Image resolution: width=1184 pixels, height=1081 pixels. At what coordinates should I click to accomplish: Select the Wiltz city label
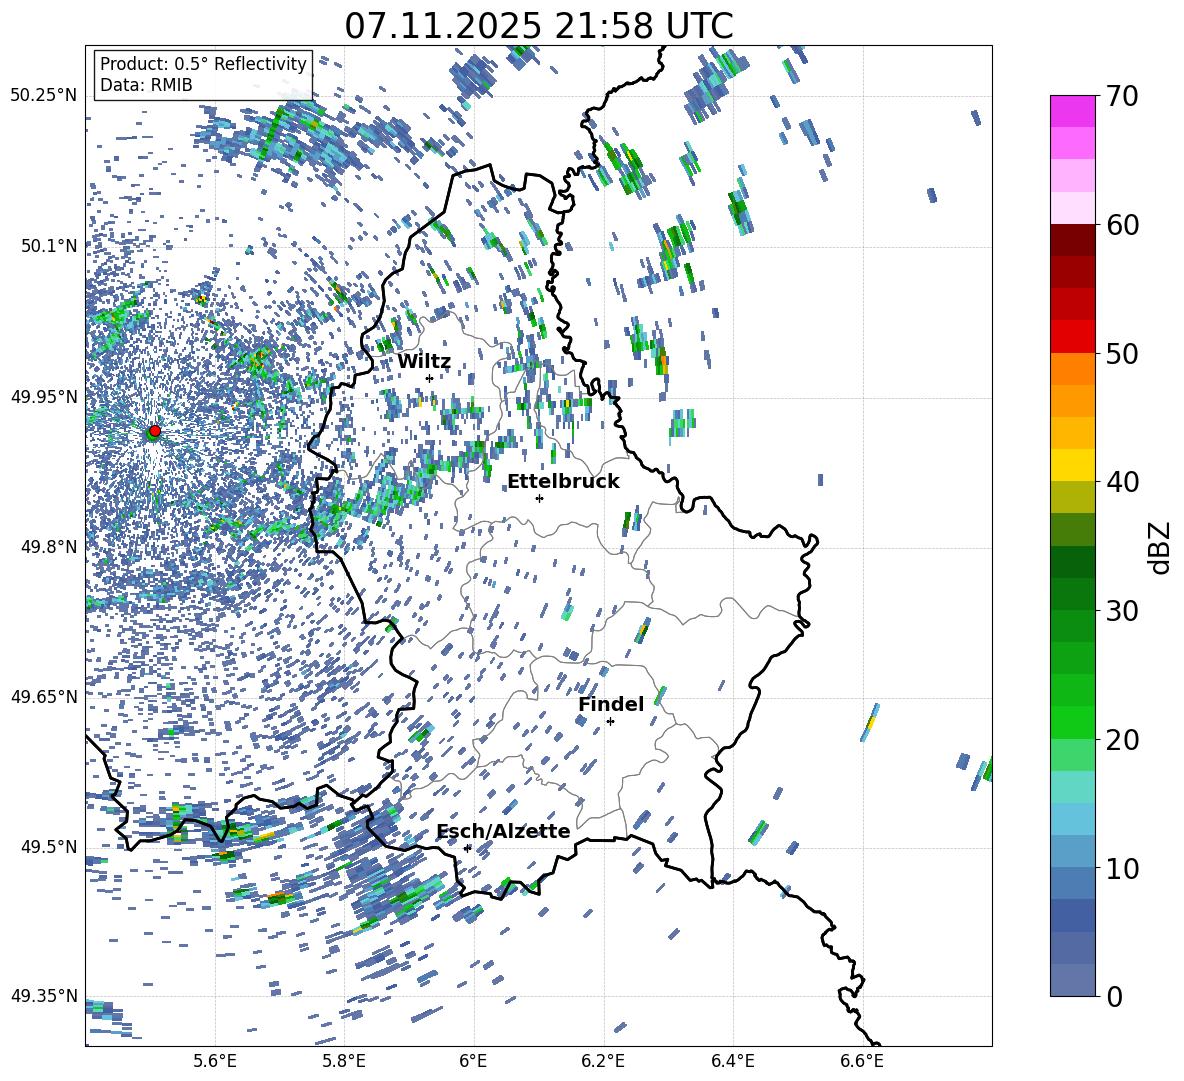tap(423, 362)
